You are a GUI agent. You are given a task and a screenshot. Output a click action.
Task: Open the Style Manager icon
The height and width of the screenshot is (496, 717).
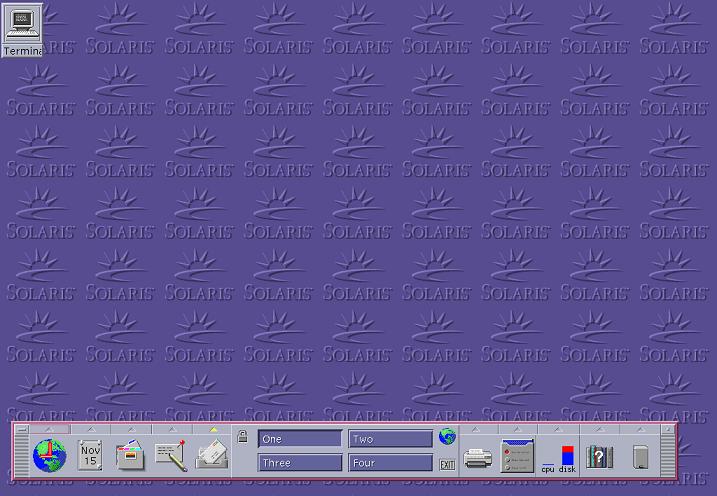point(518,456)
